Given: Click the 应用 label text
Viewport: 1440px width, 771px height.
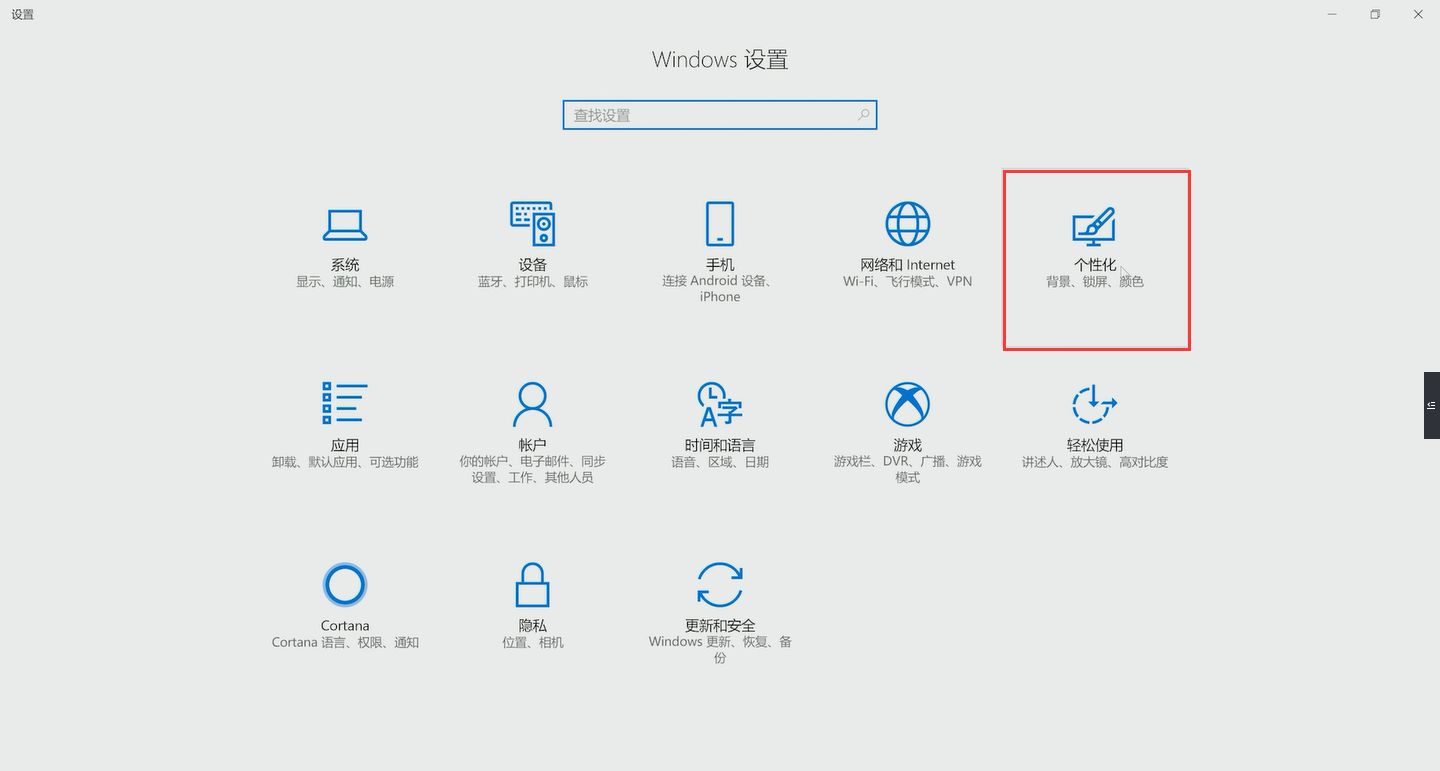Looking at the screenshot, I should click(345, 445).
